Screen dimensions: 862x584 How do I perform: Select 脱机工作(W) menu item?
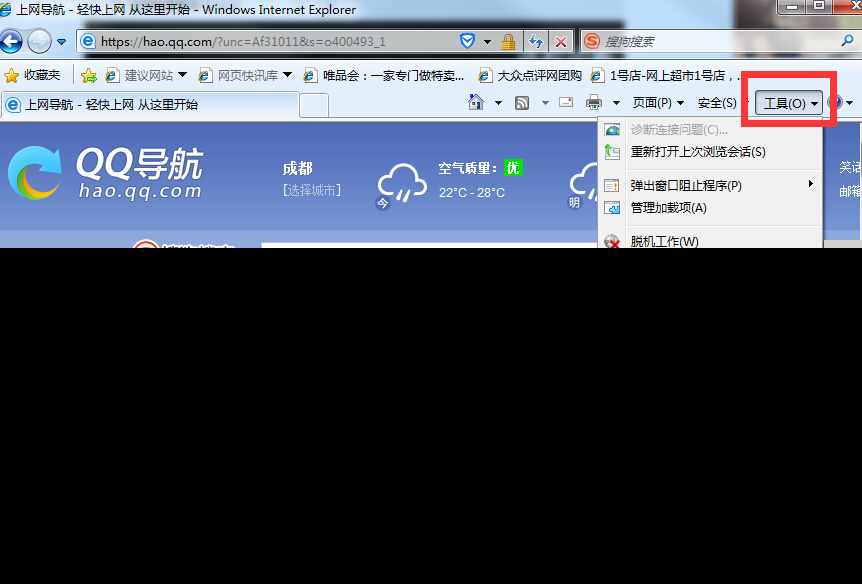pyautogui.click(x=710, y=241)
